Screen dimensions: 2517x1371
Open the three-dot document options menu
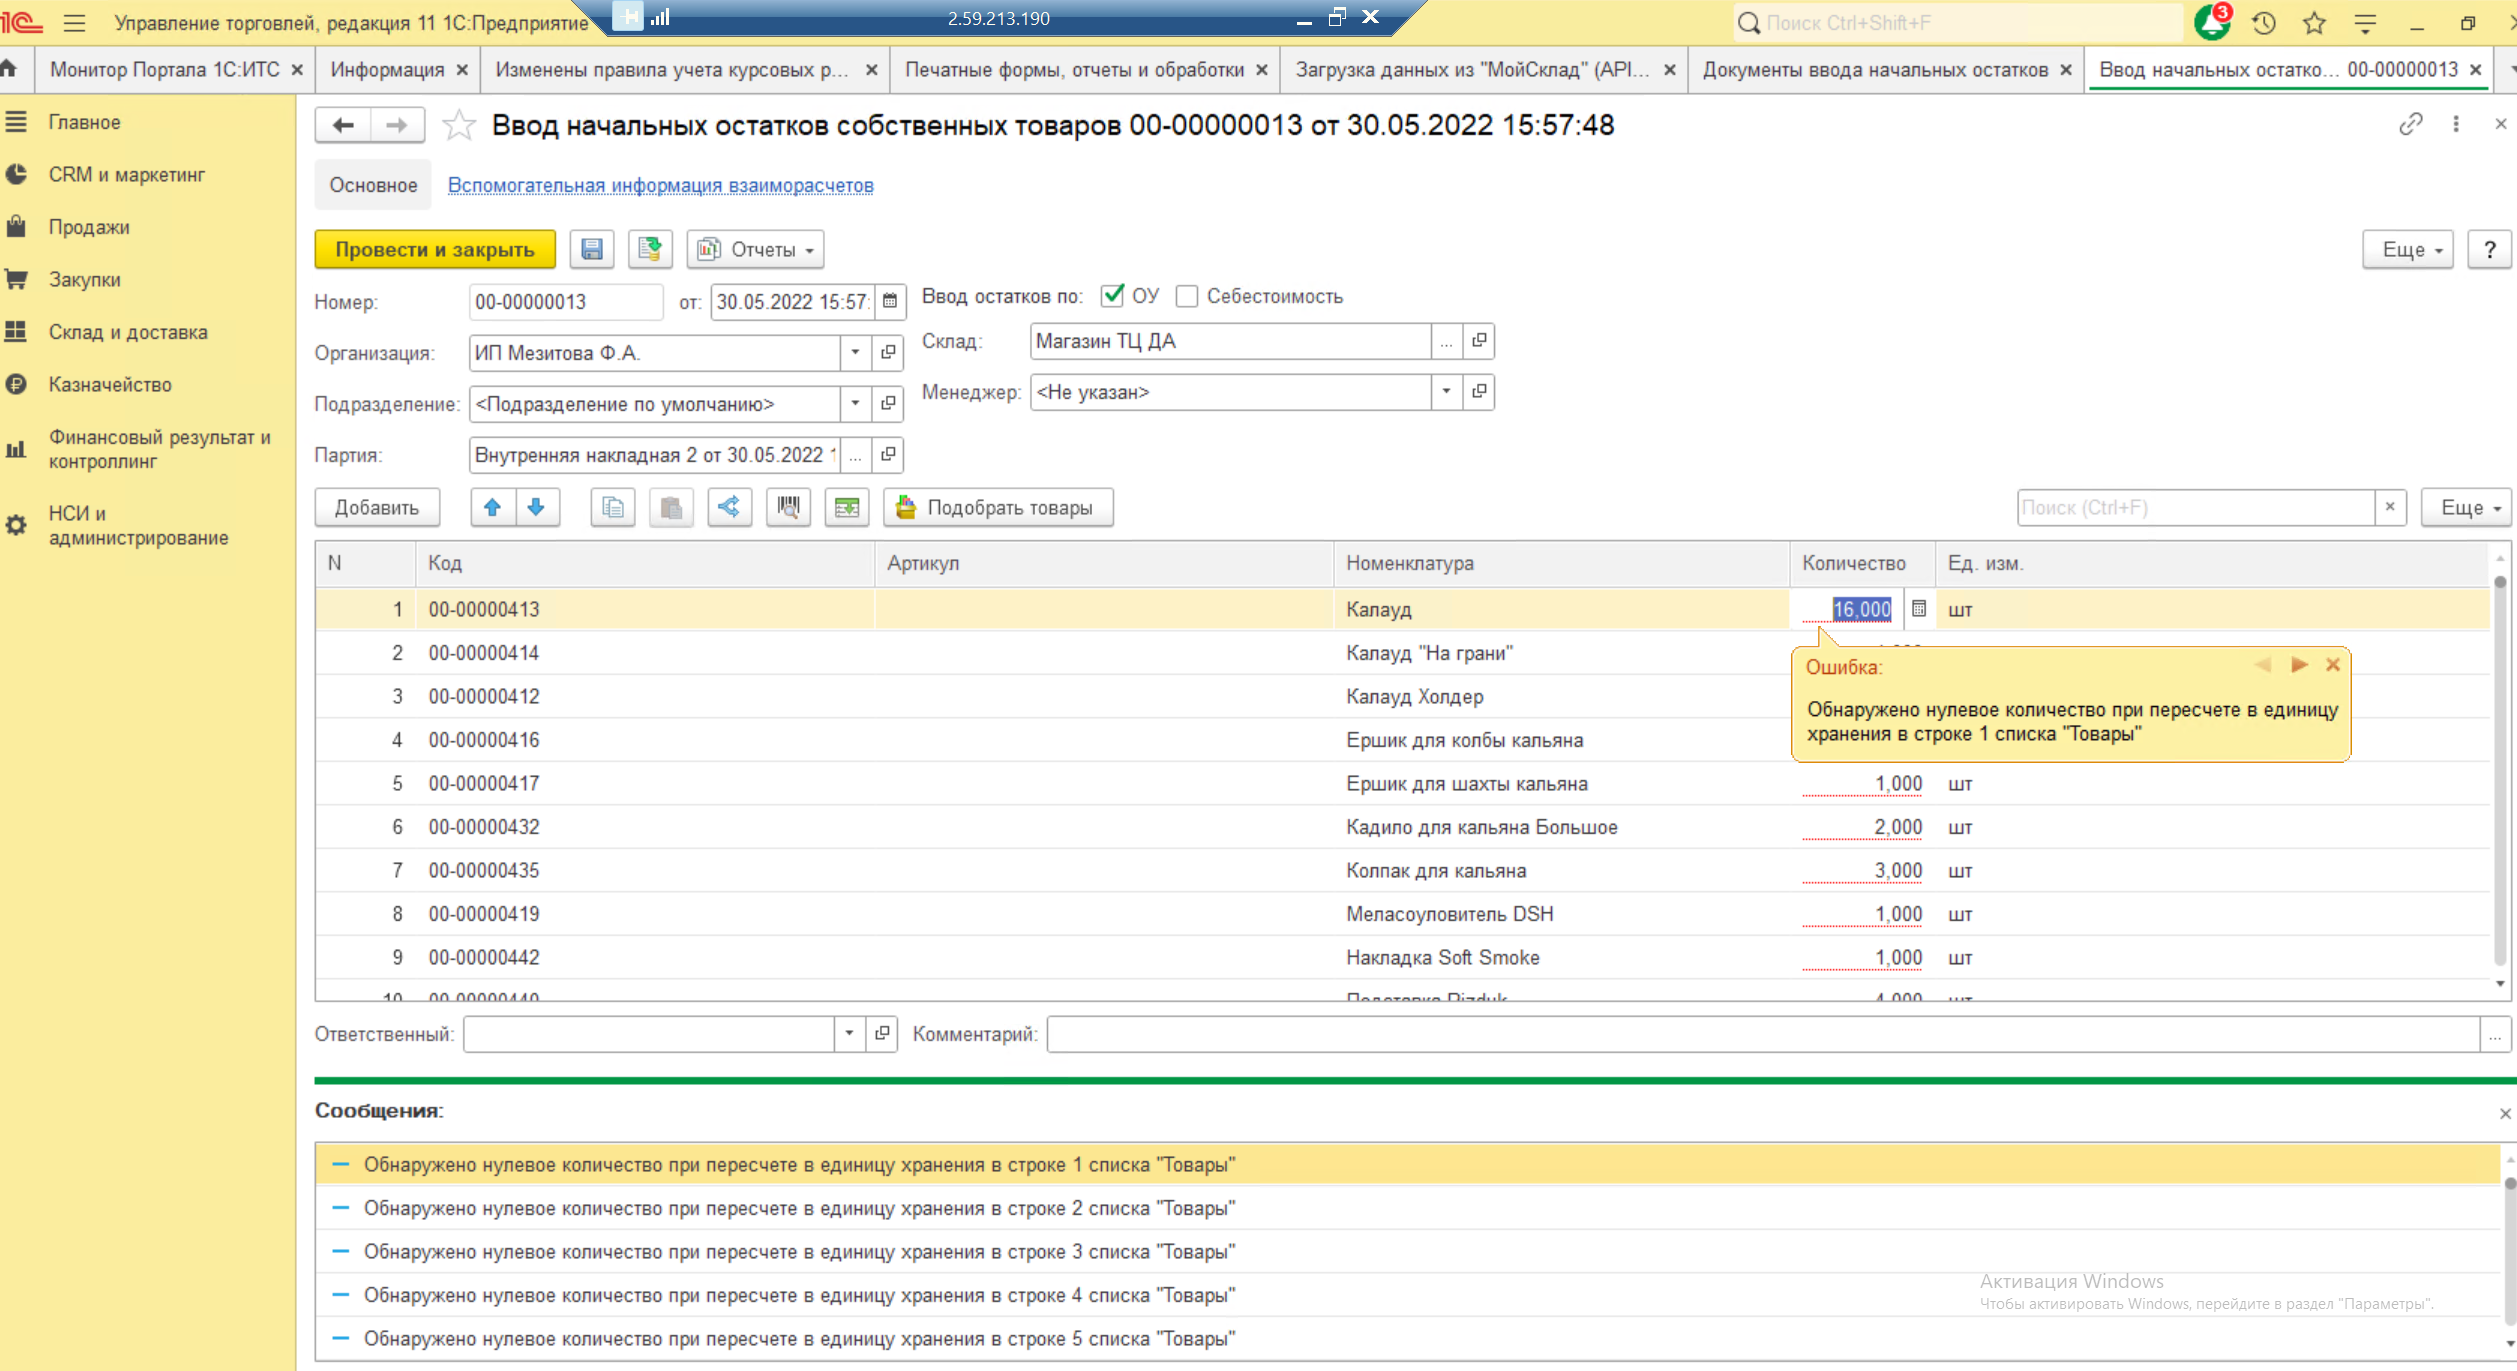click(x=2456, y=124)
